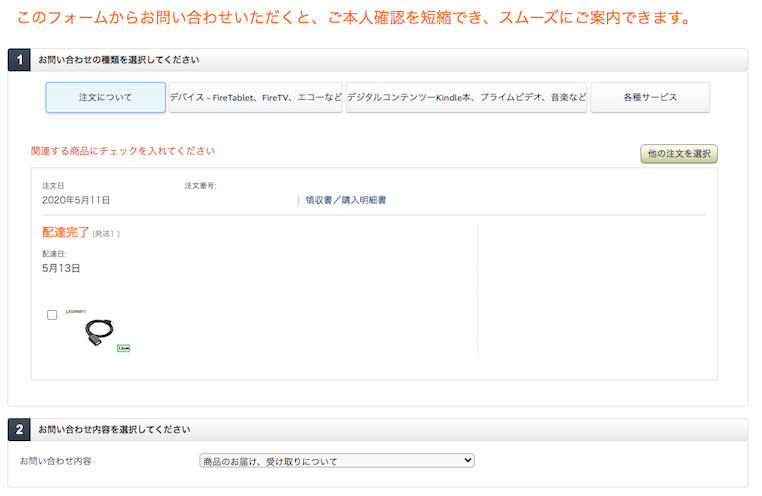
Task: Click the UGREEN brand logo above the cable
Action: pos(76,313)
